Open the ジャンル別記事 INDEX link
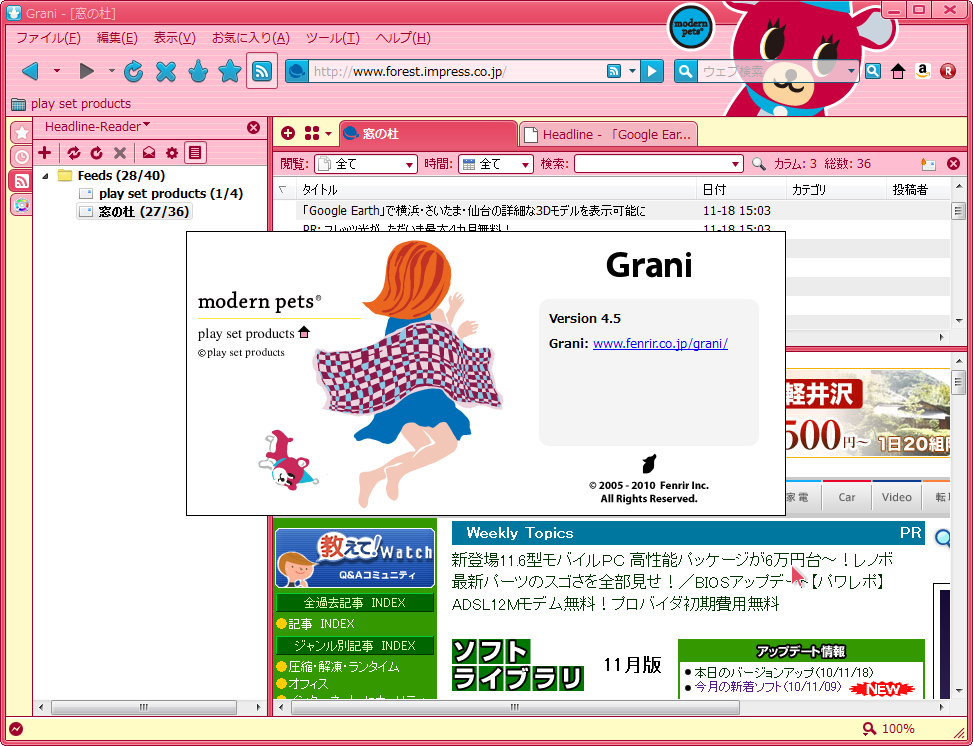This screenshot has height=746, width=973. coord(355,645)
